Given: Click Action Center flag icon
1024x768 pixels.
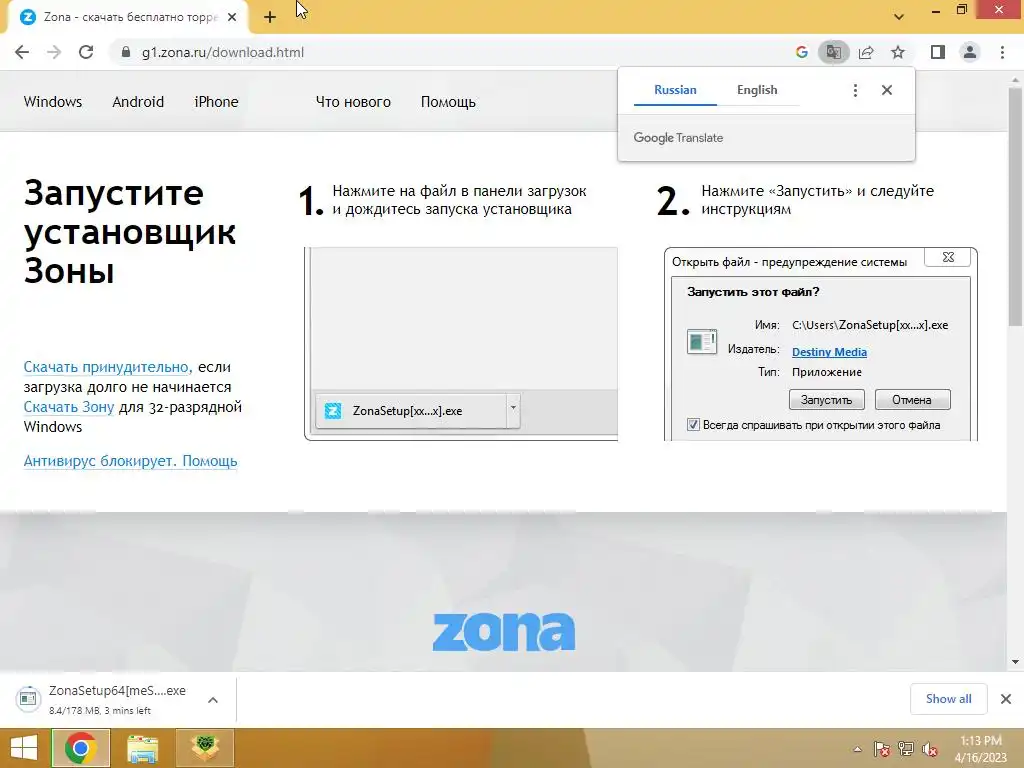Looking at the screenshot, I should tap(881, 749).
